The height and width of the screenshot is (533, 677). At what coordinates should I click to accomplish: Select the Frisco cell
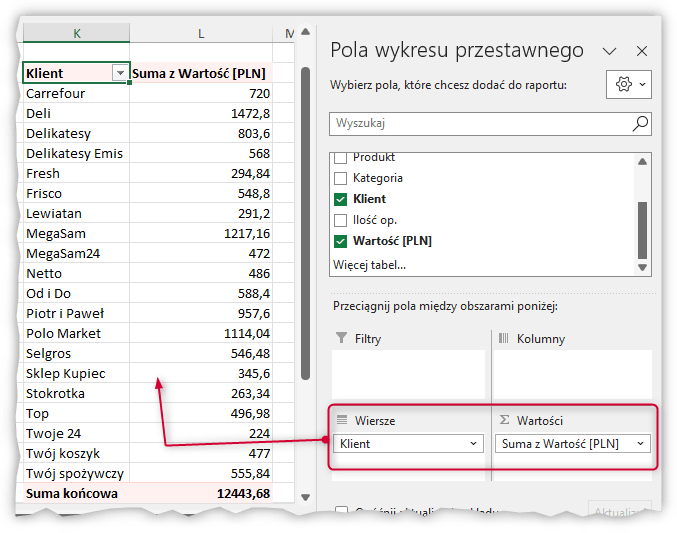pos(76,193)
